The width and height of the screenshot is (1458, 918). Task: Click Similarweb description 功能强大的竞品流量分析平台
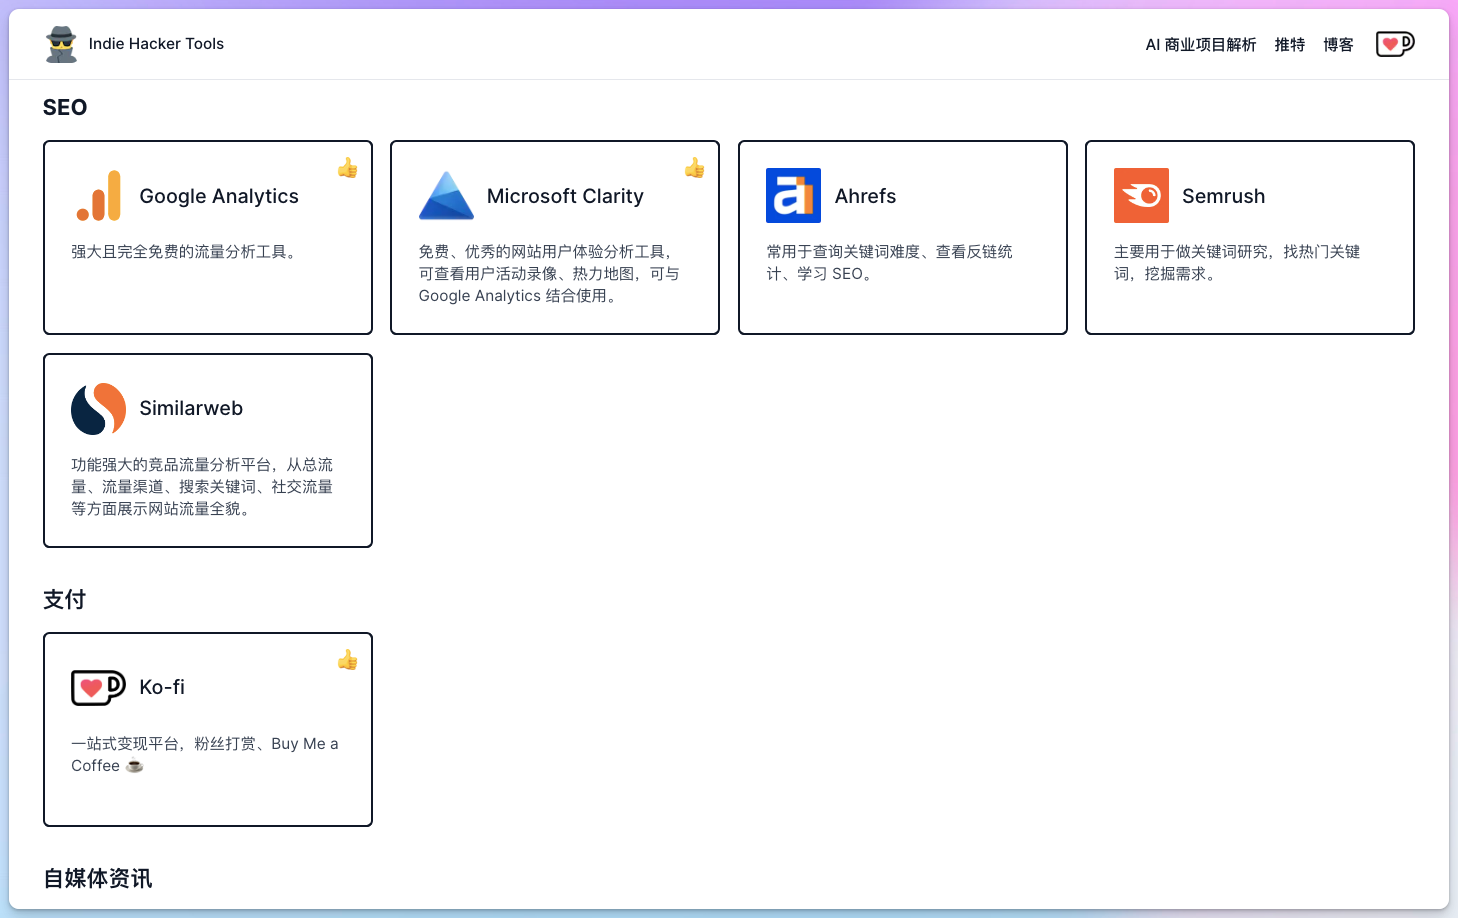202,487
